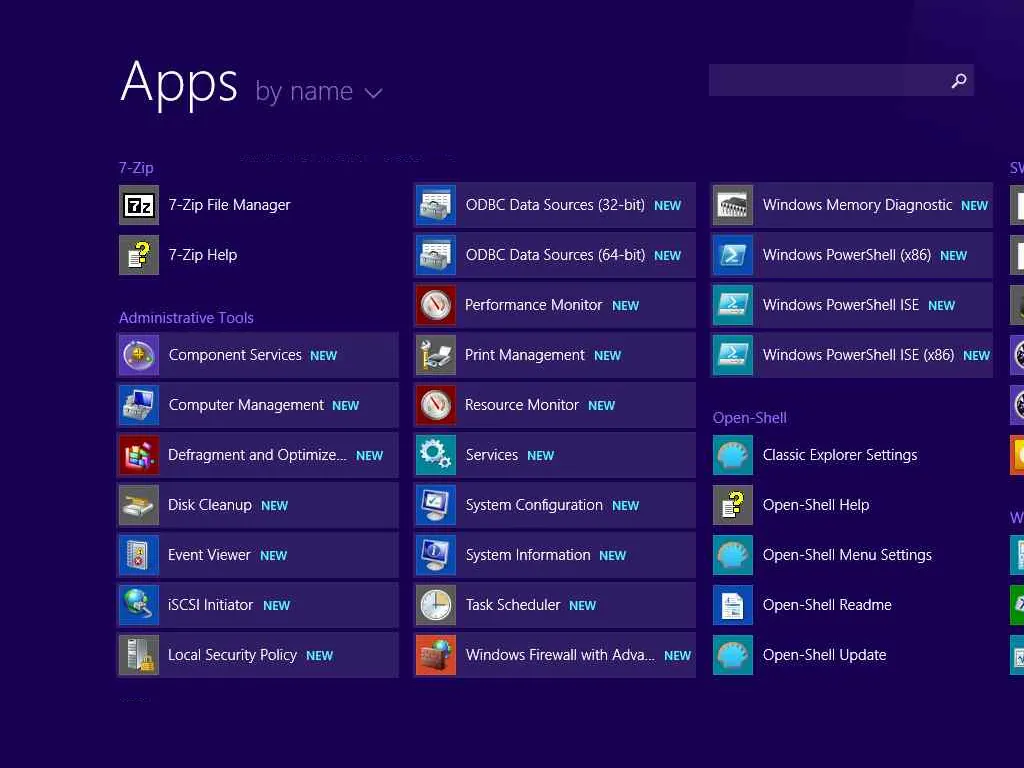Click the 'Classic Explorer Settings' label

(x=840, y=455)
